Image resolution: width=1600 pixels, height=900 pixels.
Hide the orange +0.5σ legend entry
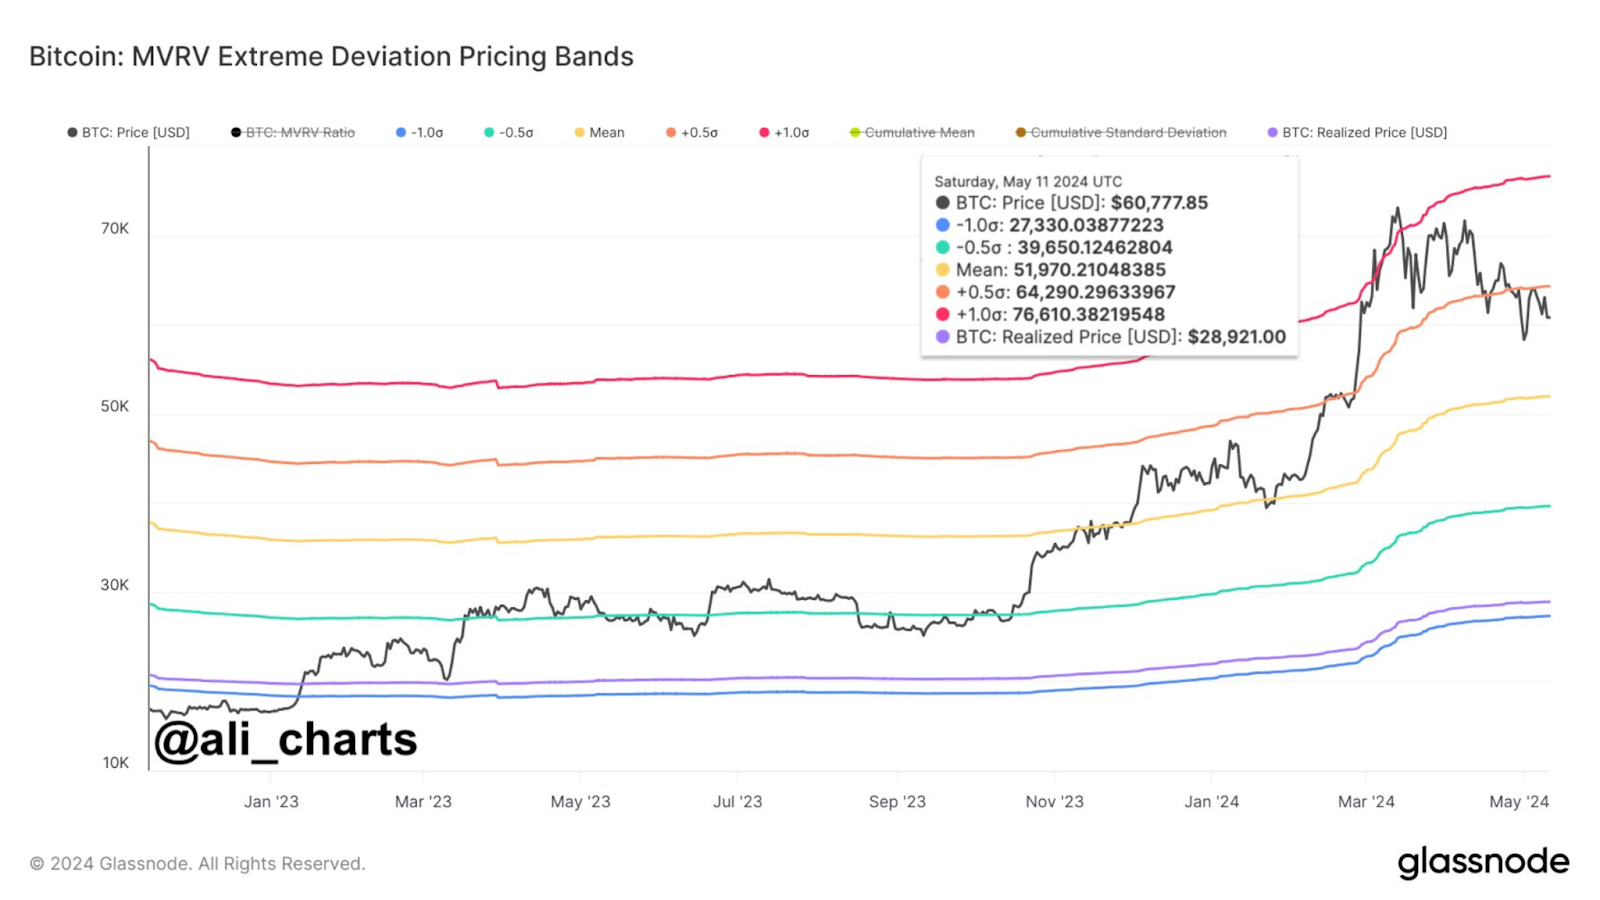click(x=692, y=132)
